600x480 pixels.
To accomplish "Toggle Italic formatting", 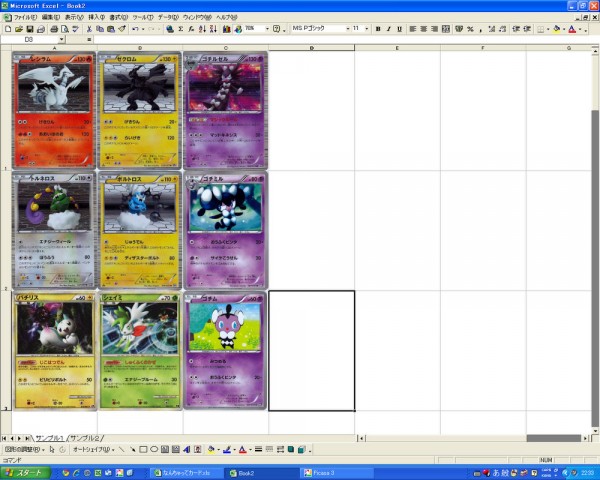I will [x=389, y=29].
